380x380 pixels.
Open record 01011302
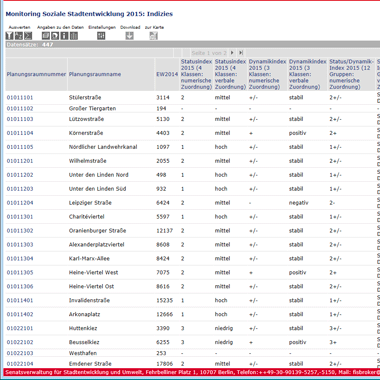click(20, 231)
